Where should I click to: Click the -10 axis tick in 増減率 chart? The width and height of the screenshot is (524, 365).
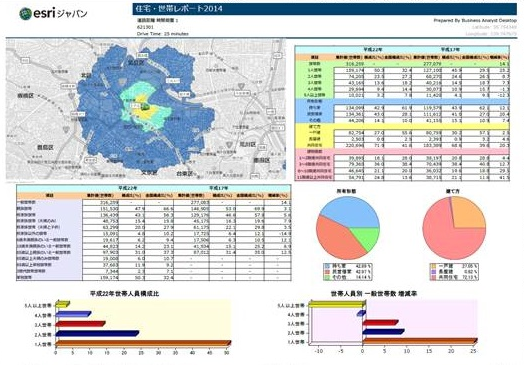tap(319, 351)
